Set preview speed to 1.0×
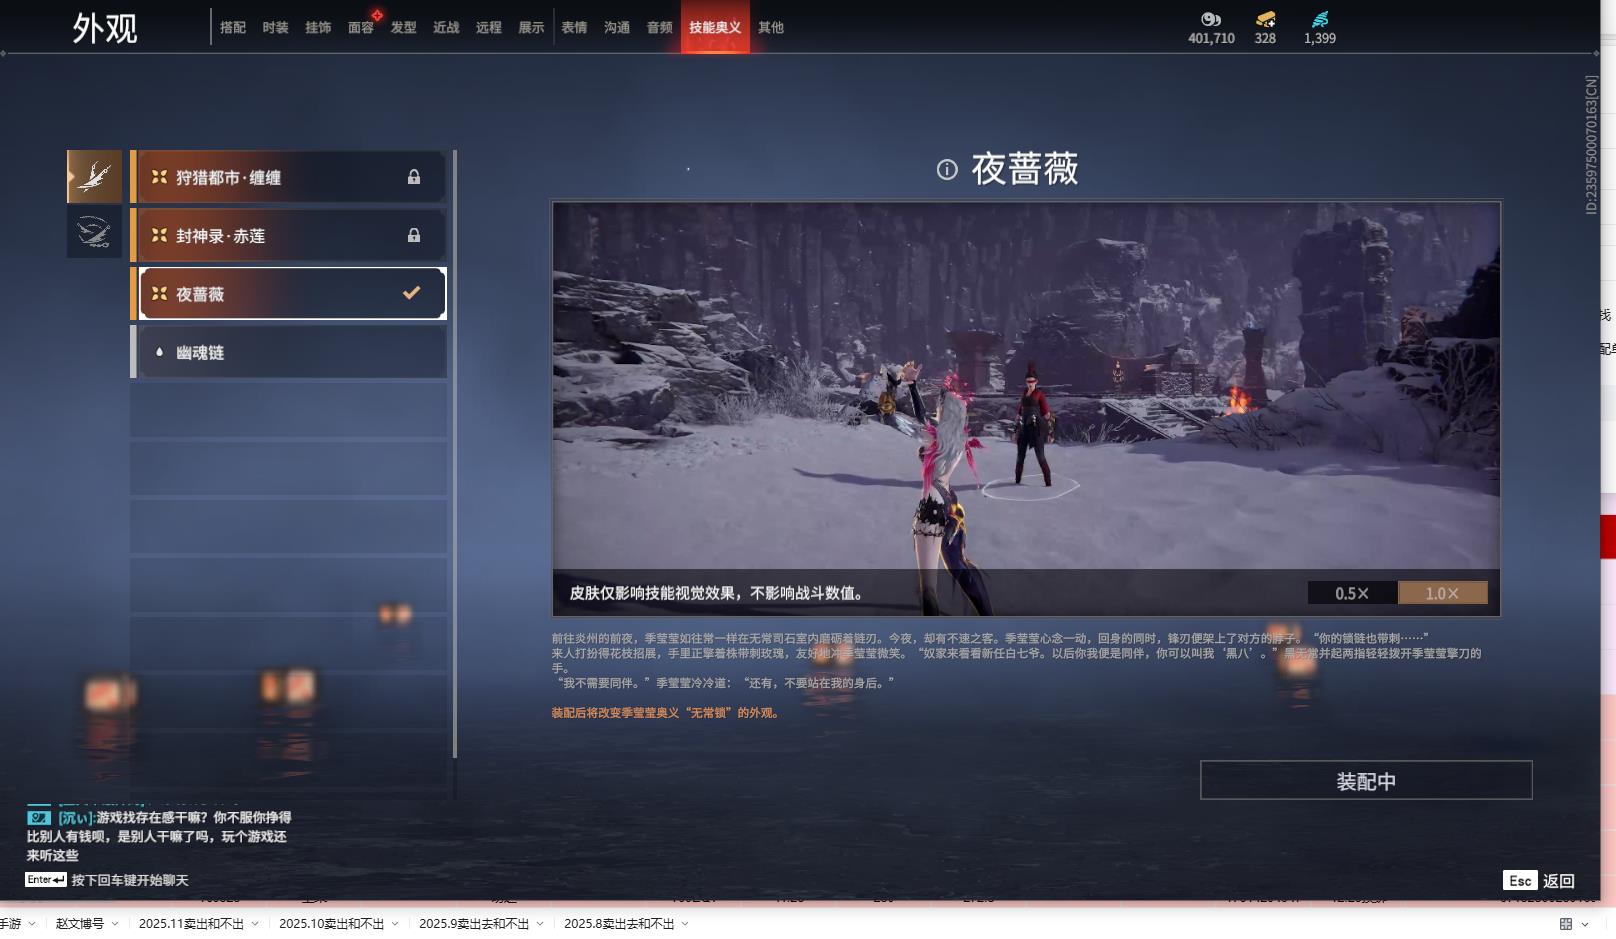The image size is (1616, 939). tap(1442, 593)
